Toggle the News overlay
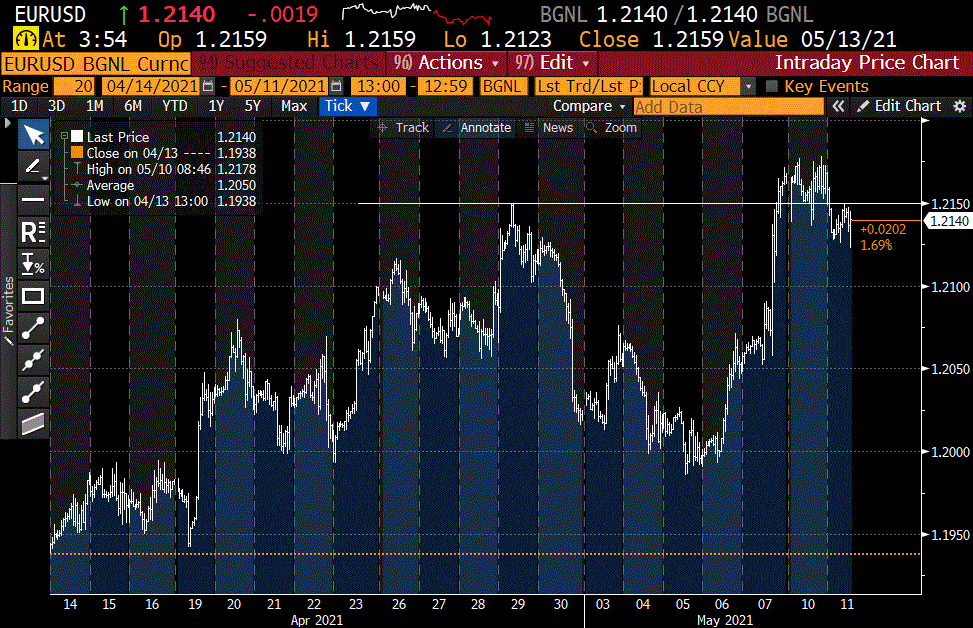The height and width of the screenshot is (628, 973). (x=549, y=128)
